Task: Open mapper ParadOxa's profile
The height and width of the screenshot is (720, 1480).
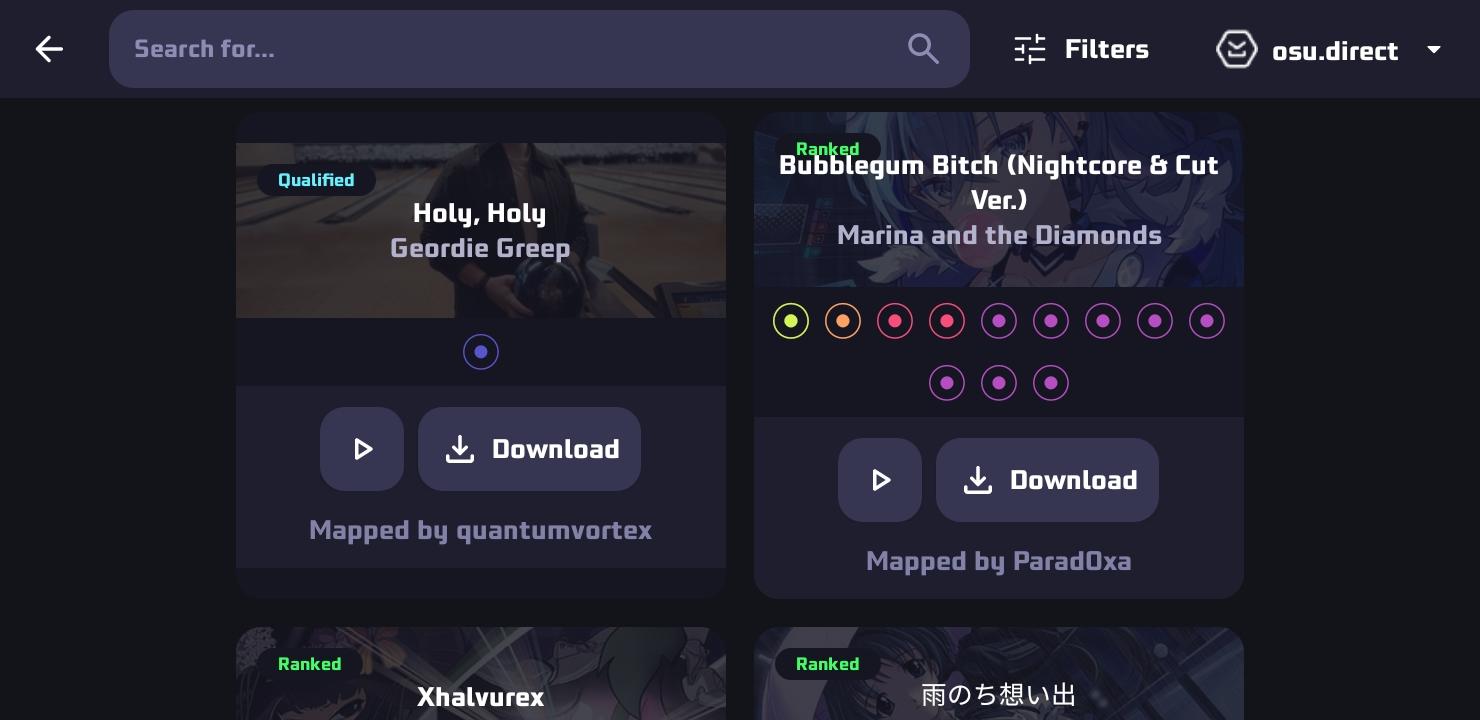Action: [1072, 561]
